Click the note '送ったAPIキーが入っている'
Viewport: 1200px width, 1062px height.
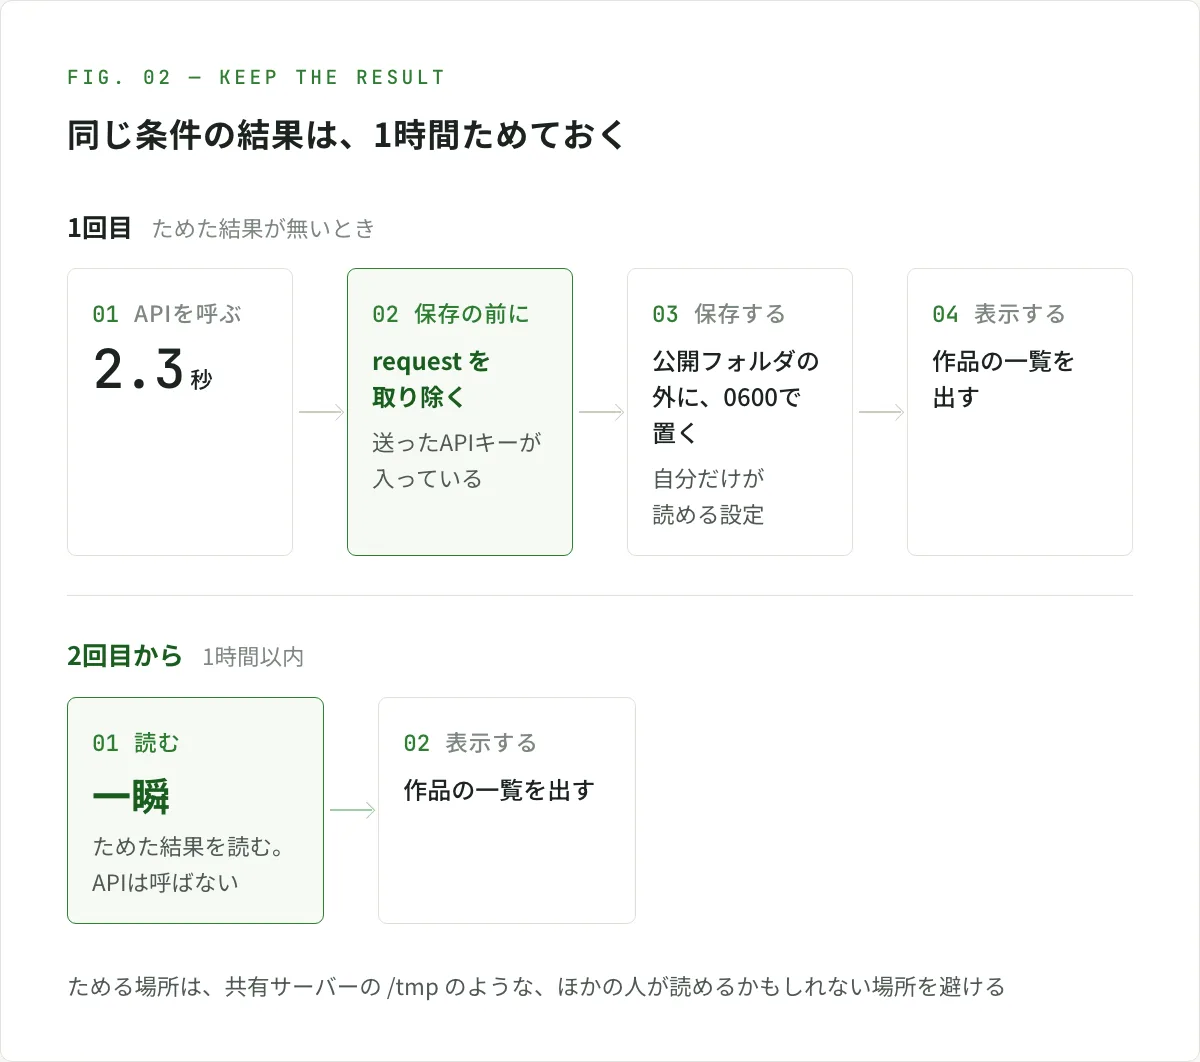[457, 460]
